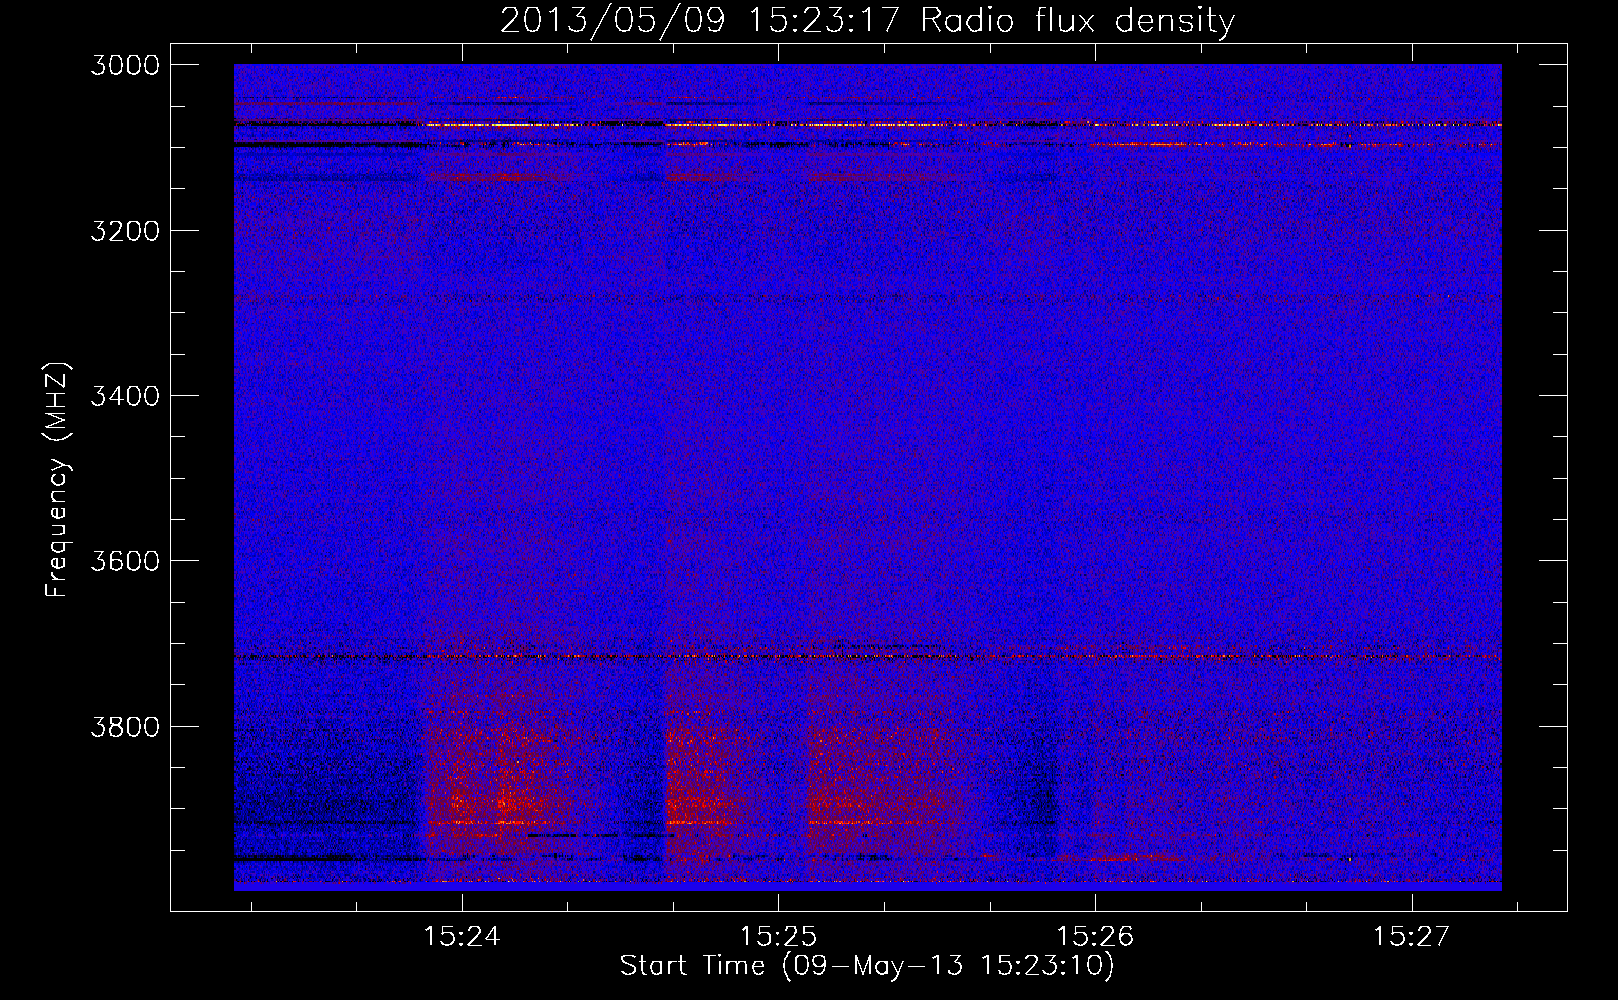Click the 3200 frequency tick label
This screenshot has width=1618, height=1000.
(x=125, y=231)
